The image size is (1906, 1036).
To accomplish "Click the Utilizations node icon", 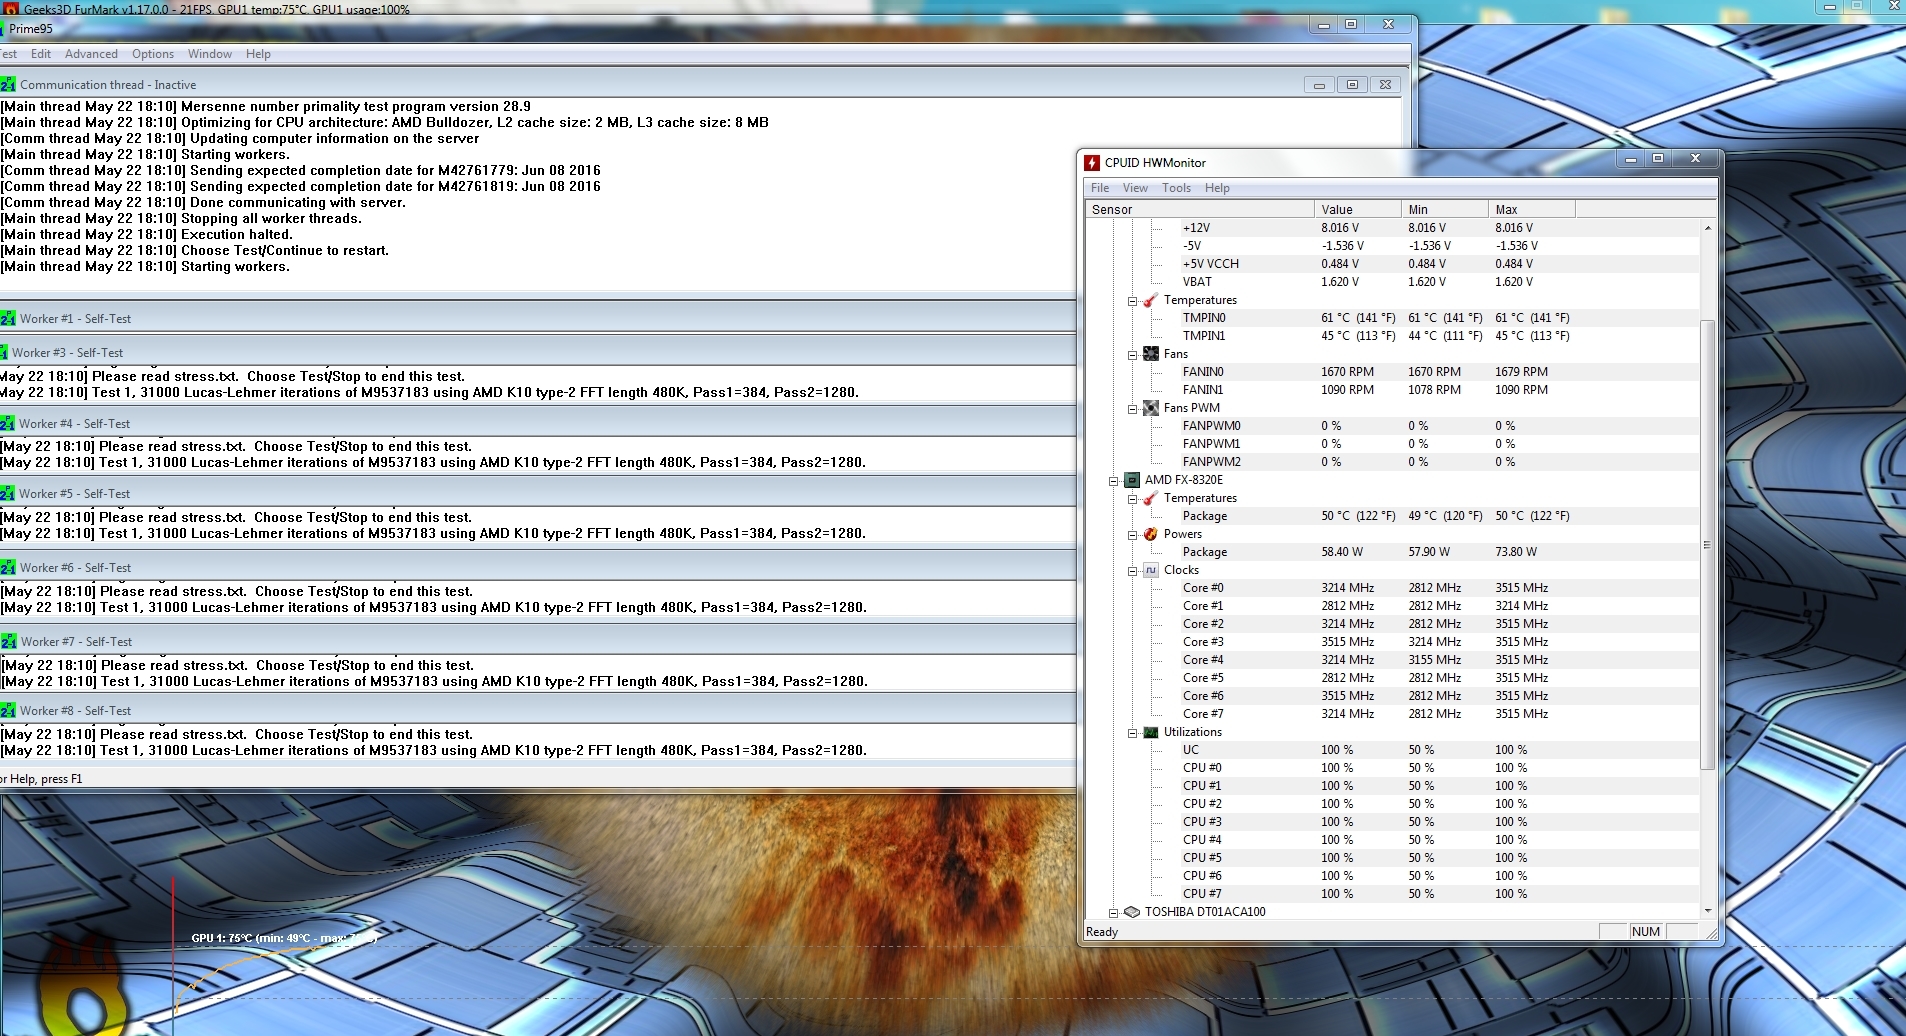I will (1151, 732).
